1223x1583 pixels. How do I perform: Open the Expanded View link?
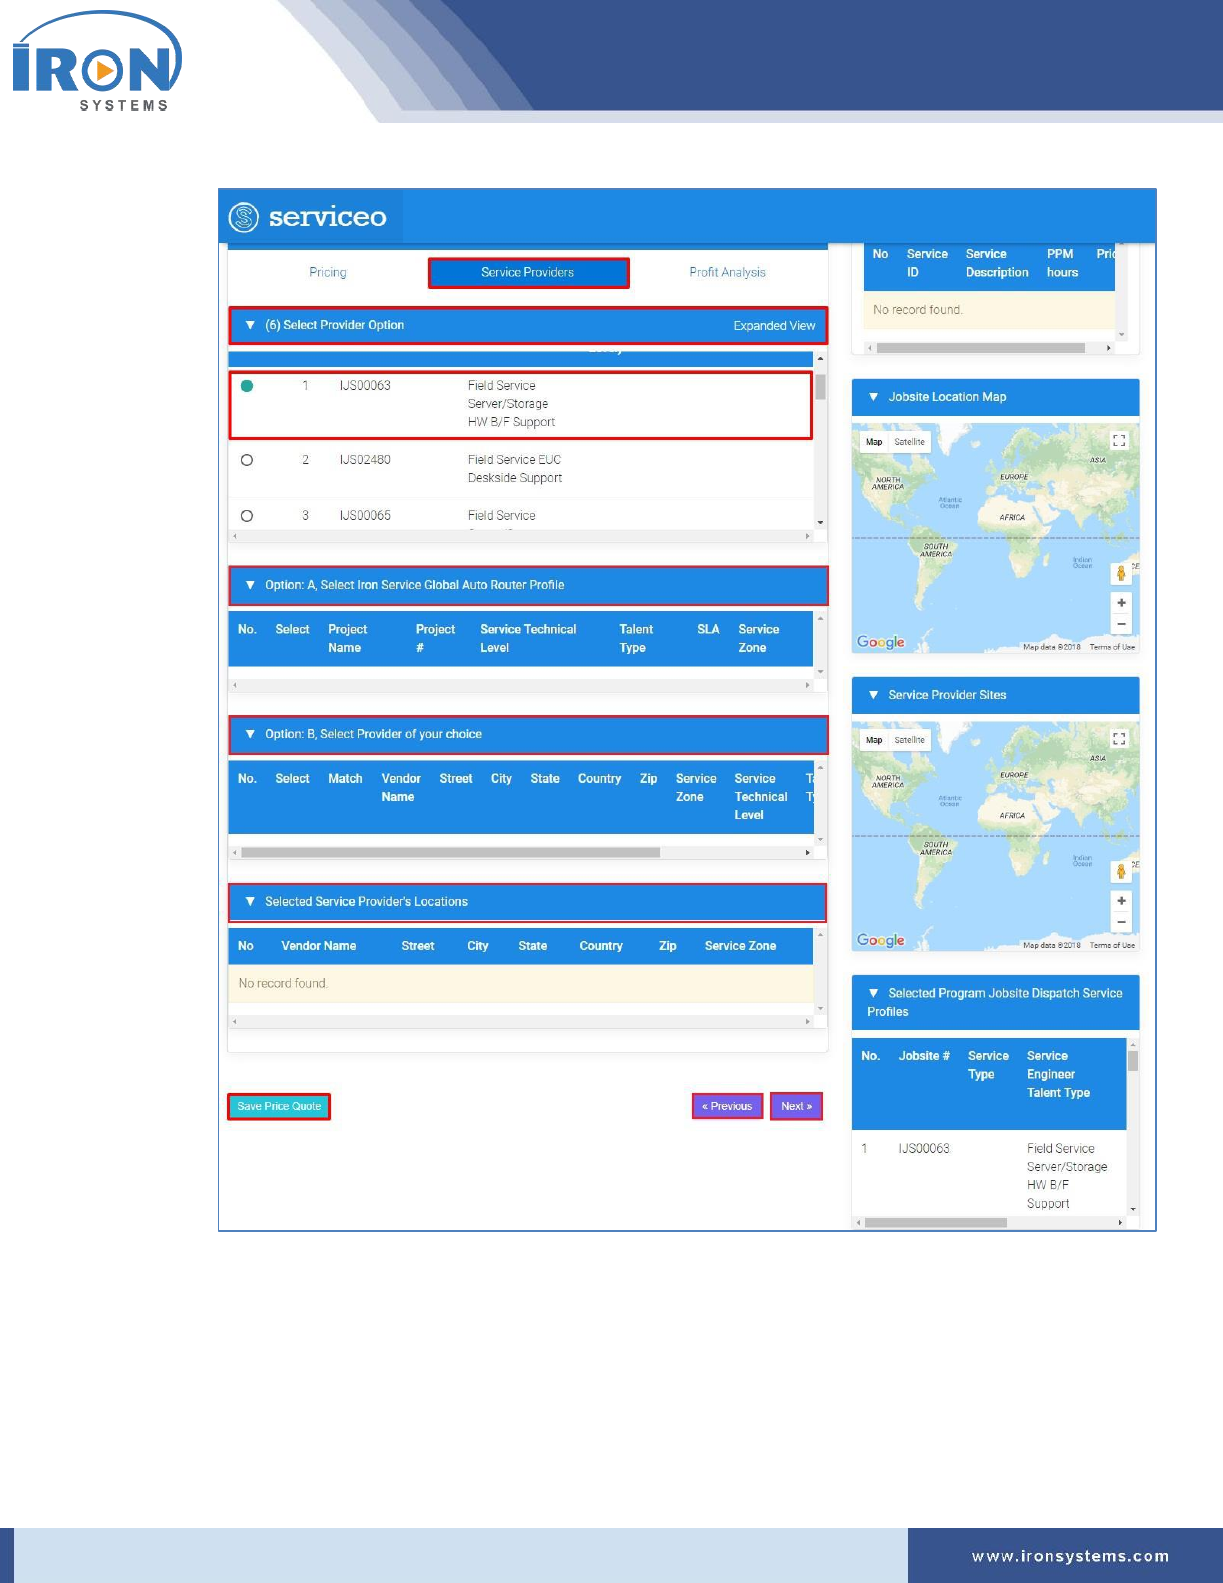tap(774, 326)
